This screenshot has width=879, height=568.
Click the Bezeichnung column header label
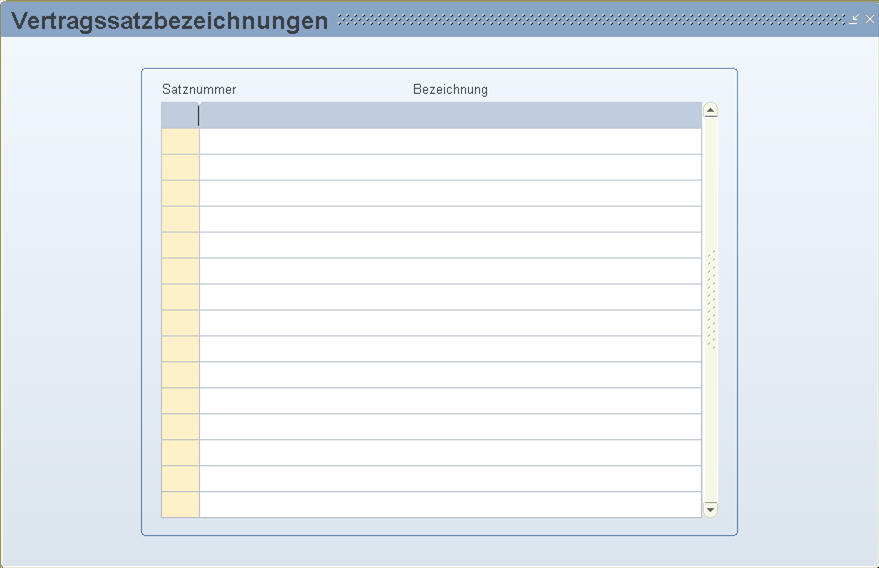(x=450, y=90)
